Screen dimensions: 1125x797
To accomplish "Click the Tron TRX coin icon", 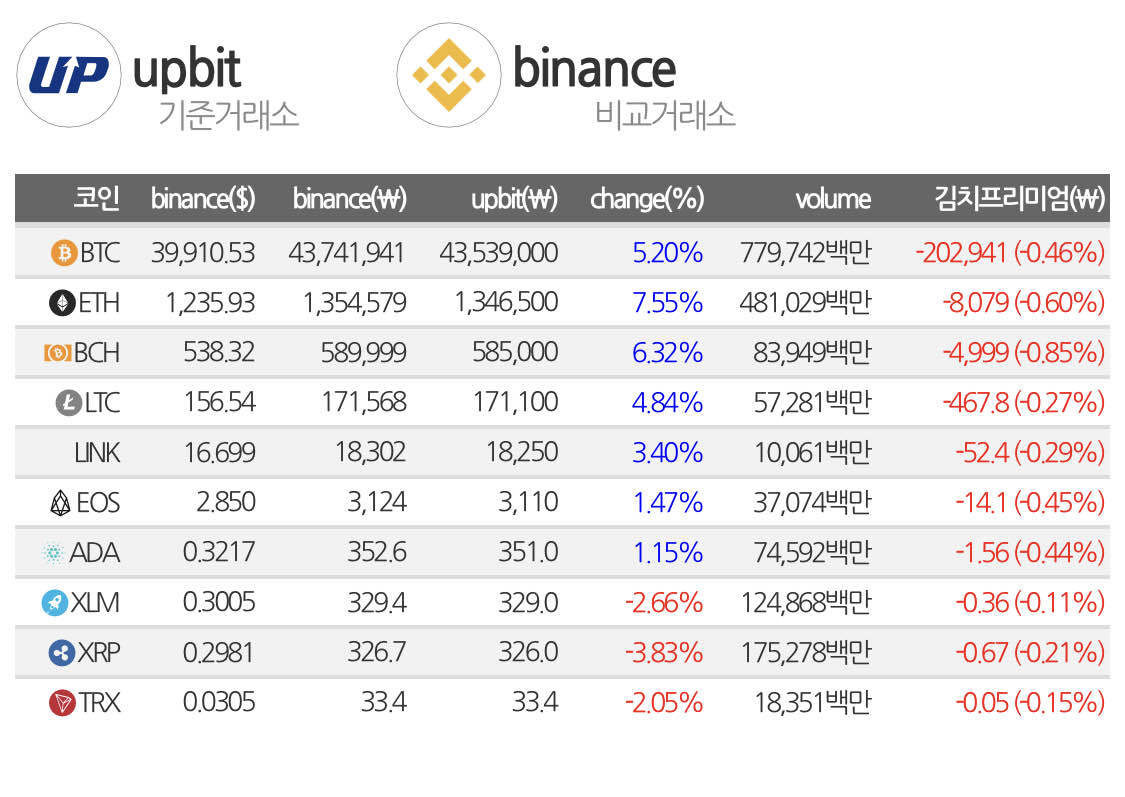I will pyautogui.click(x=62, y=703).
